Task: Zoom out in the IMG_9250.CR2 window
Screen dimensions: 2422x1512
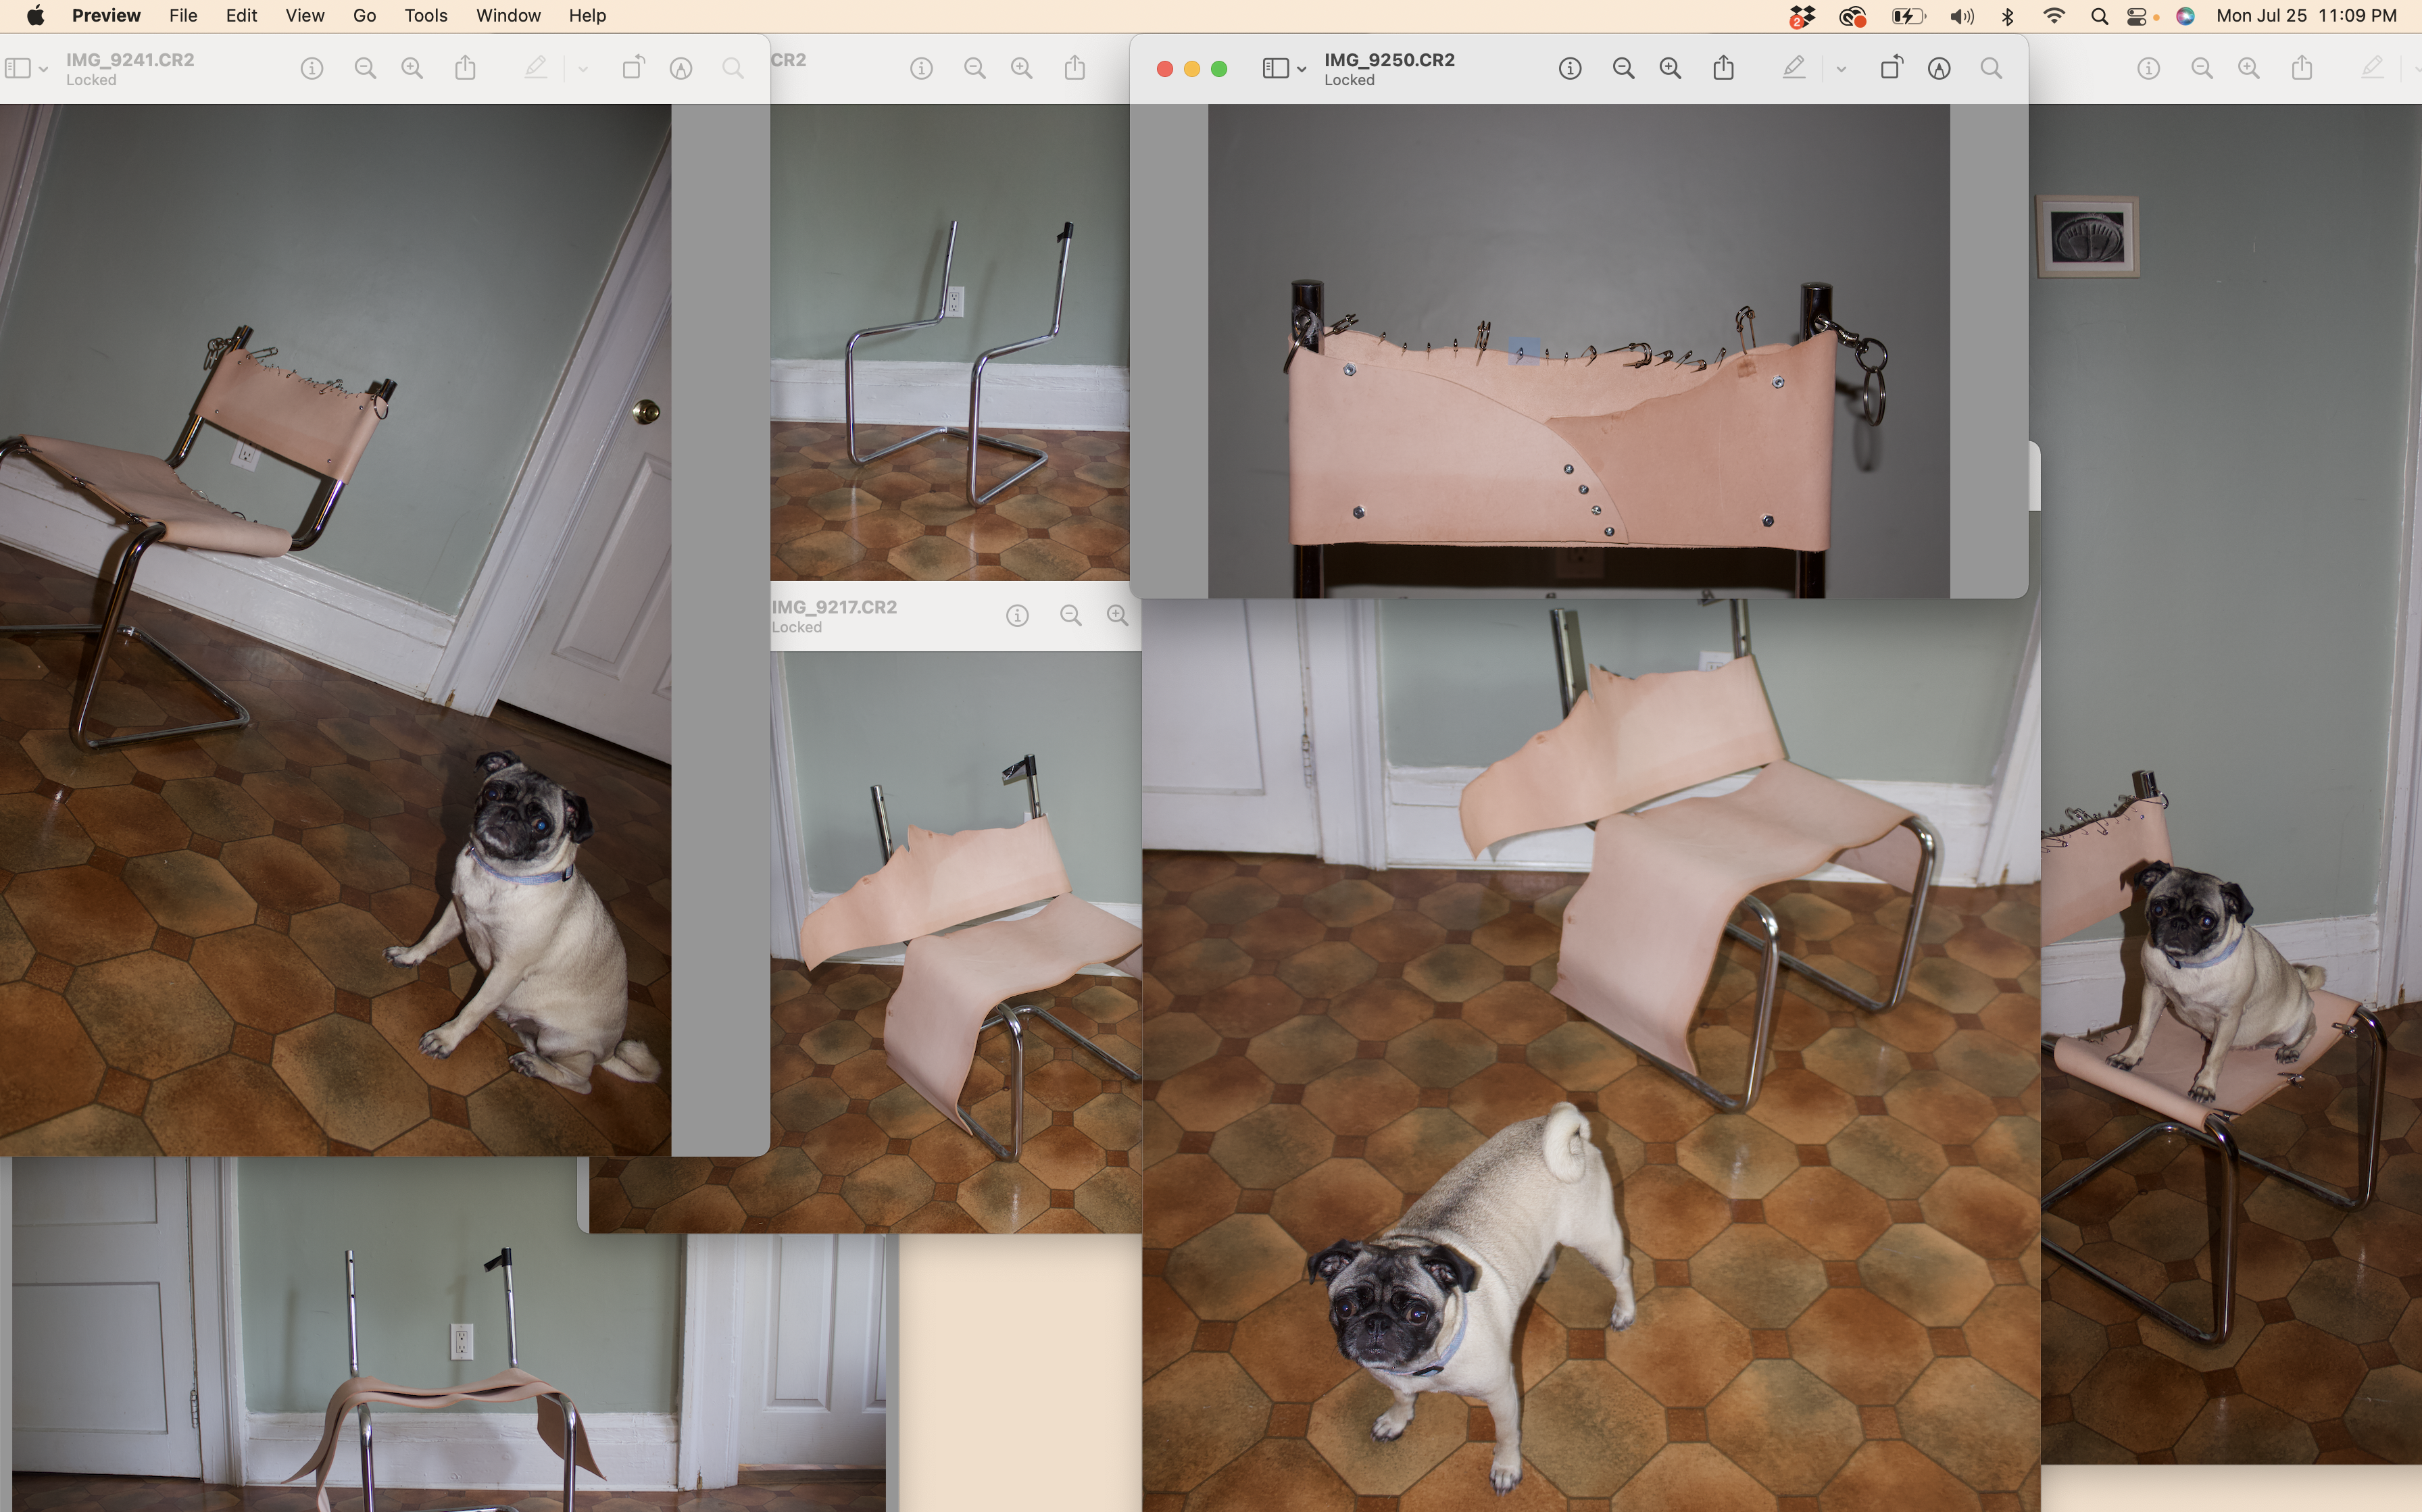Action: click(1623, 68)
